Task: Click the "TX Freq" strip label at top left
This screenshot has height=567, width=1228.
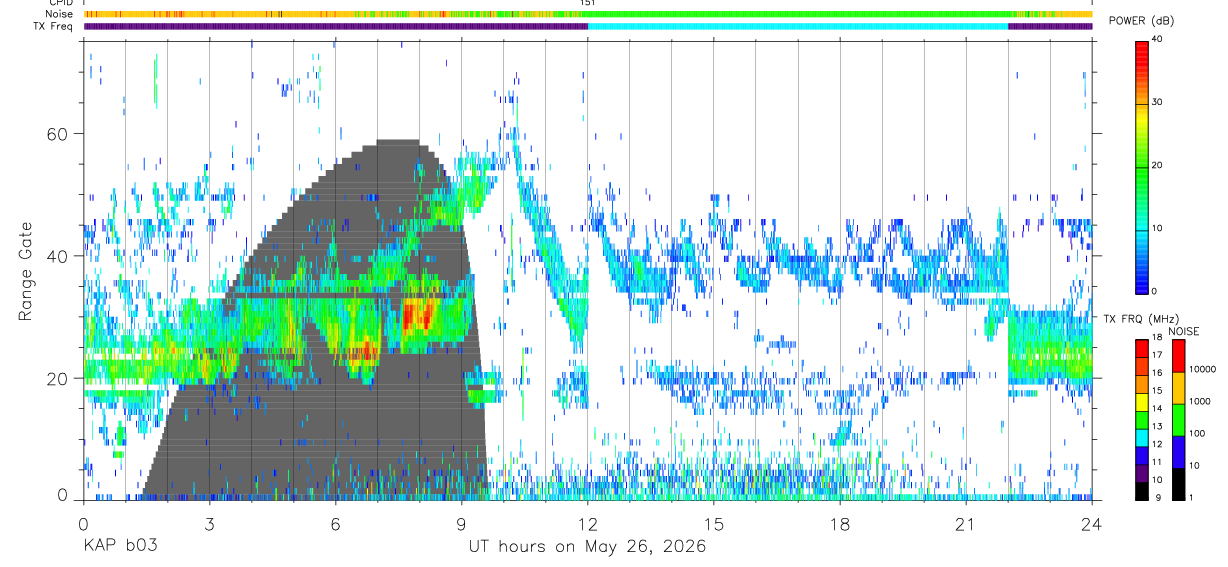Action: pyautogui.click(x=55, y=26)
